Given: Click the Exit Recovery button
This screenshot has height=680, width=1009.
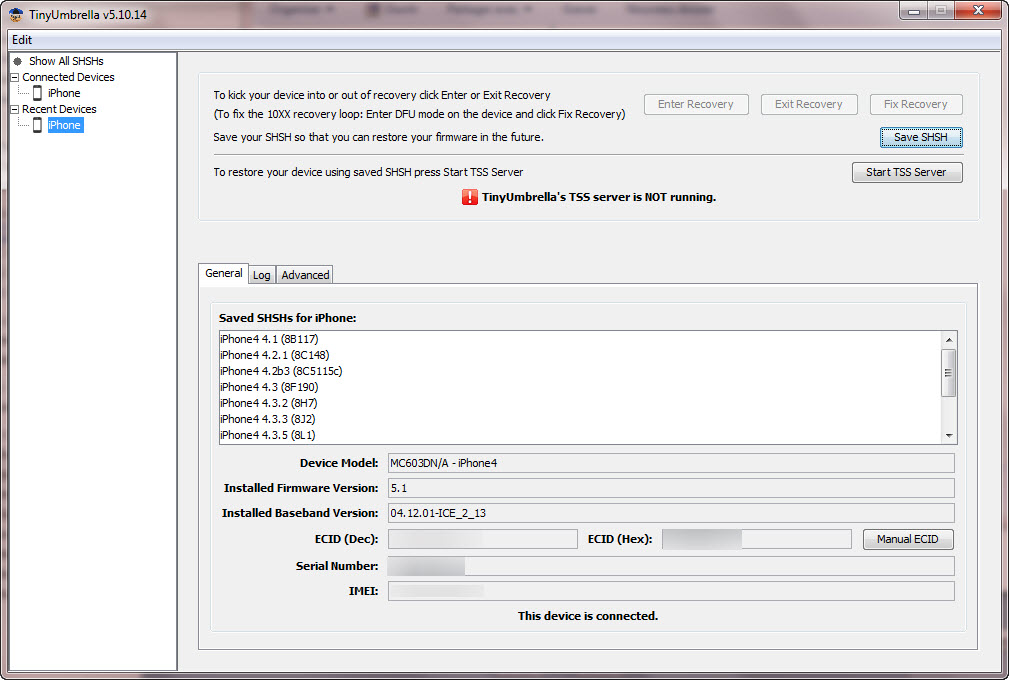Looking at the screenshot, I should click(x=809, y=104).
